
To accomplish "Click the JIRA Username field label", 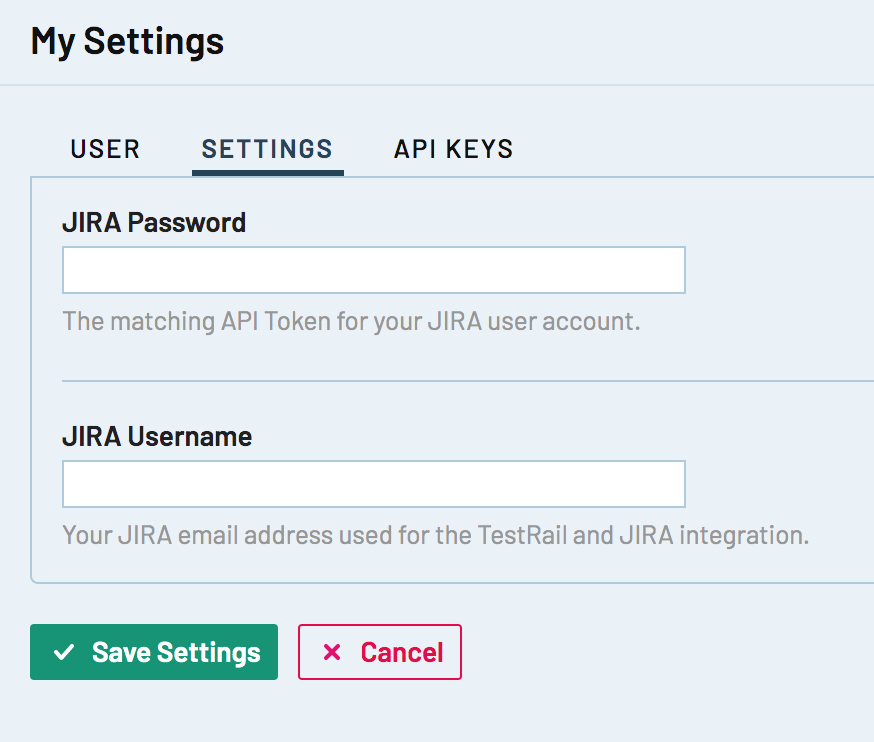I will [157, 437].
